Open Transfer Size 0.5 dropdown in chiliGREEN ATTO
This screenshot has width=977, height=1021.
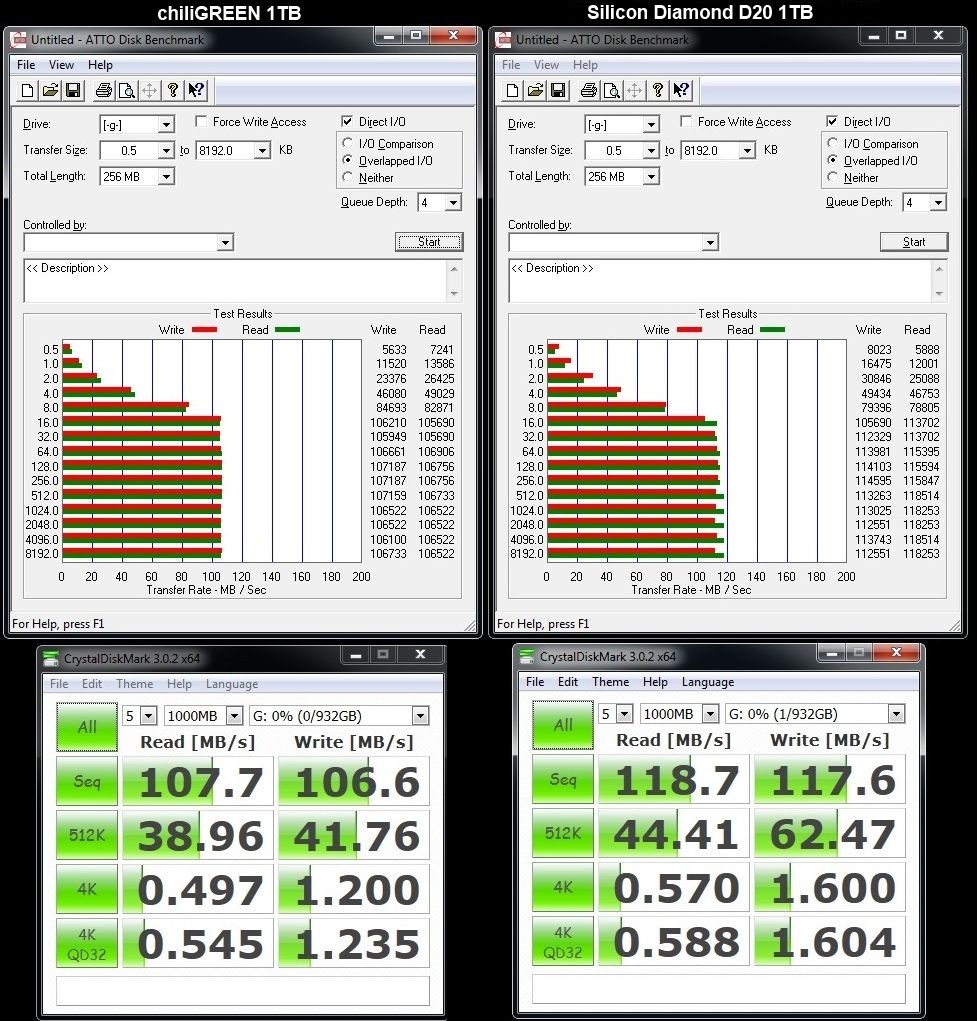166,150
